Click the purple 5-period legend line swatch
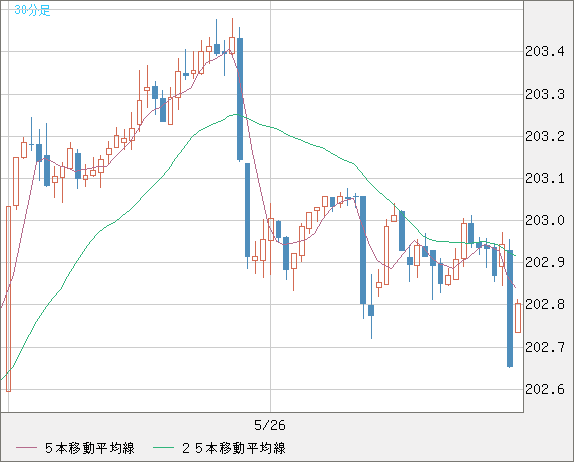Screen dimensions: 574x462 26,448
